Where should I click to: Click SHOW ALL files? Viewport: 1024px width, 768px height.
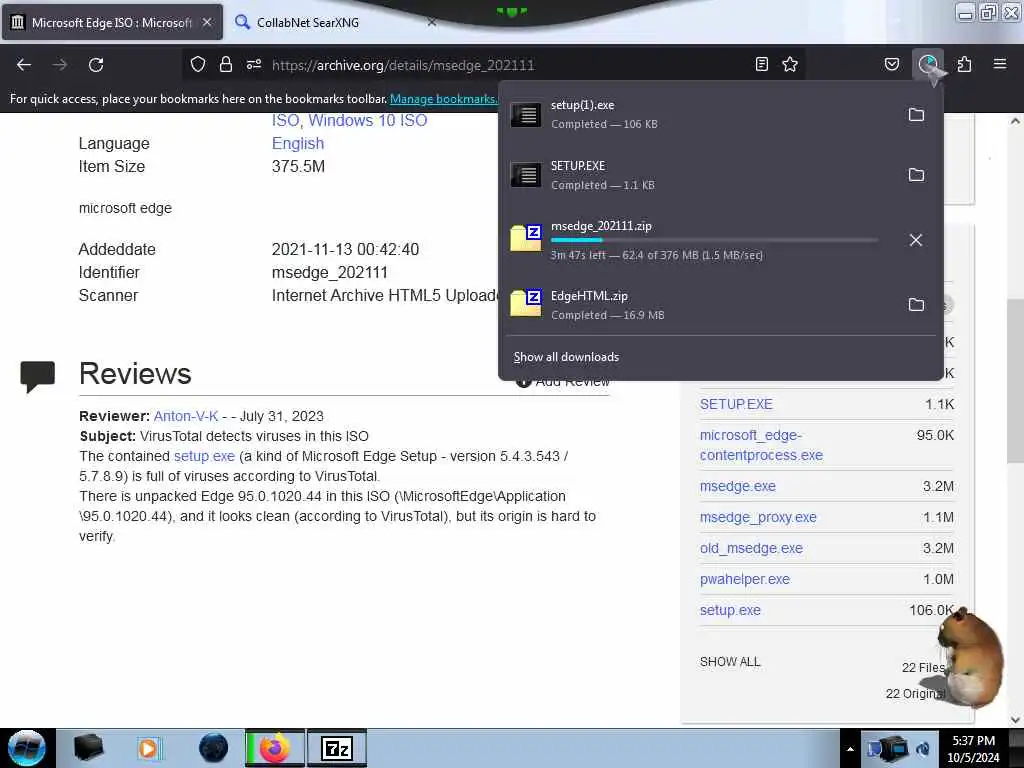click(730, 662)
